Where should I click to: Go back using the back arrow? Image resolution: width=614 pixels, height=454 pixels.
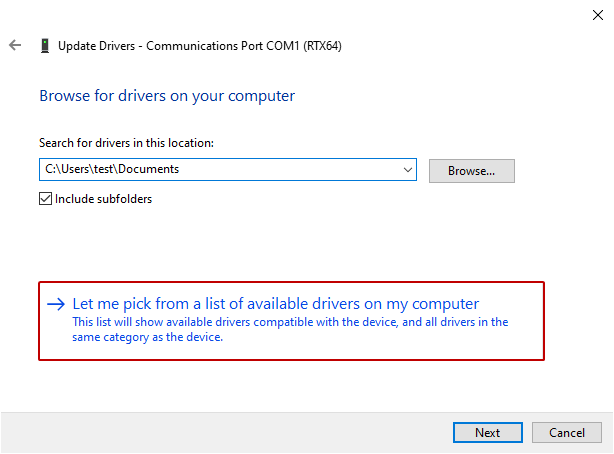pyautogui.click(x=15, y=45)
